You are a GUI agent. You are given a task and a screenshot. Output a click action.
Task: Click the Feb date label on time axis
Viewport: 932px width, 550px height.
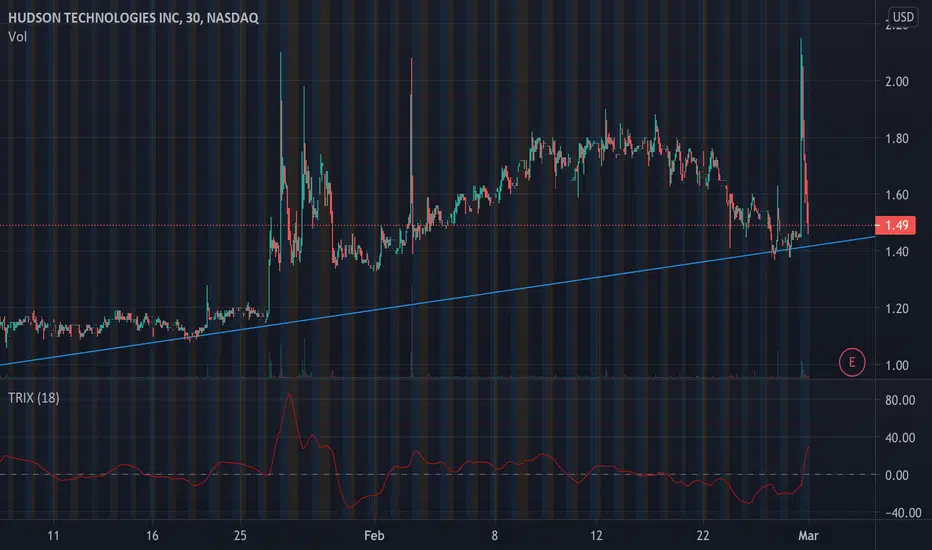(x=374, y=536)
